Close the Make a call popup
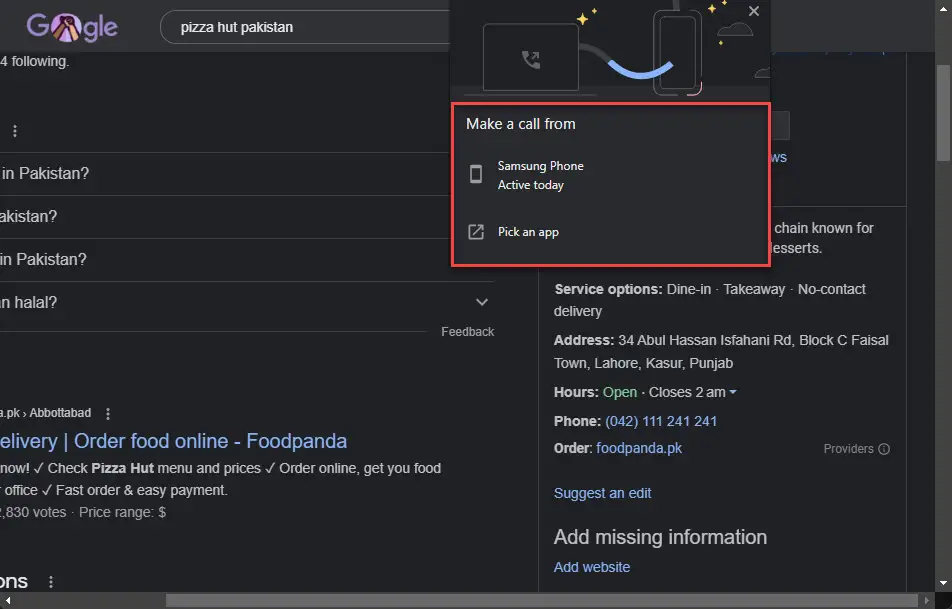 (753, 11)
